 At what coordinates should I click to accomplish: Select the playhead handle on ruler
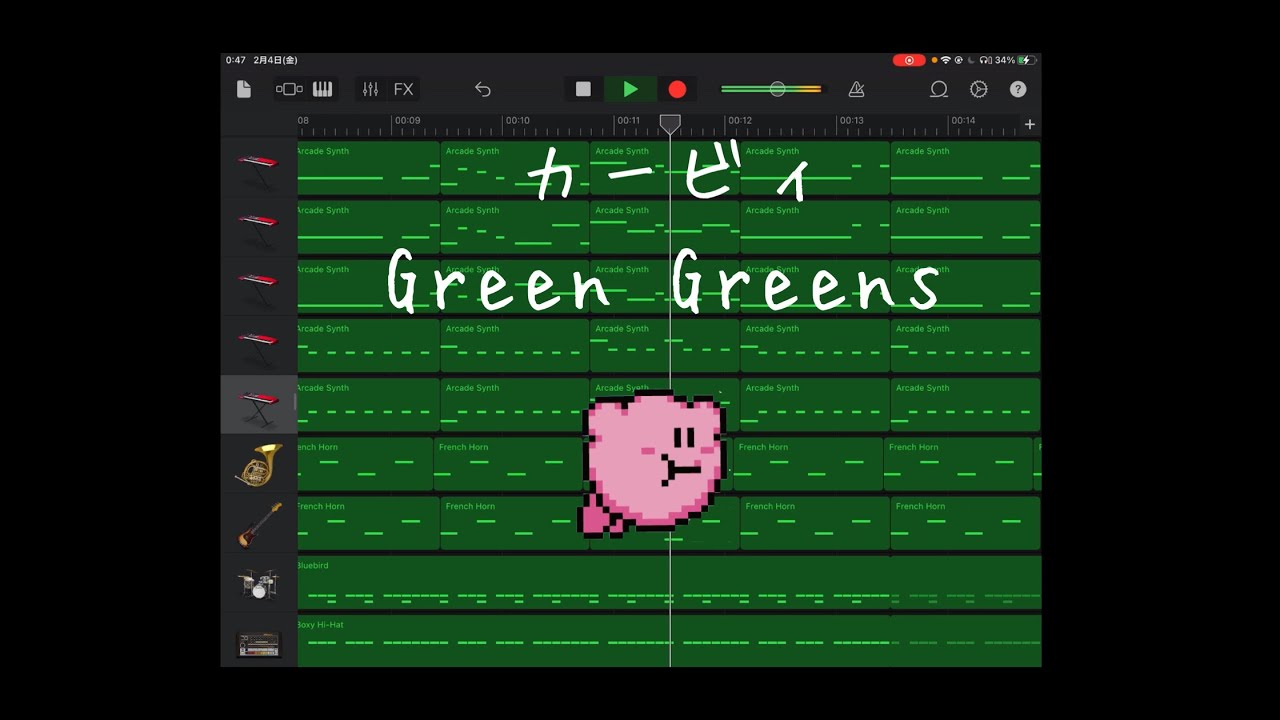pyautogui.click(x=670, y=123)
